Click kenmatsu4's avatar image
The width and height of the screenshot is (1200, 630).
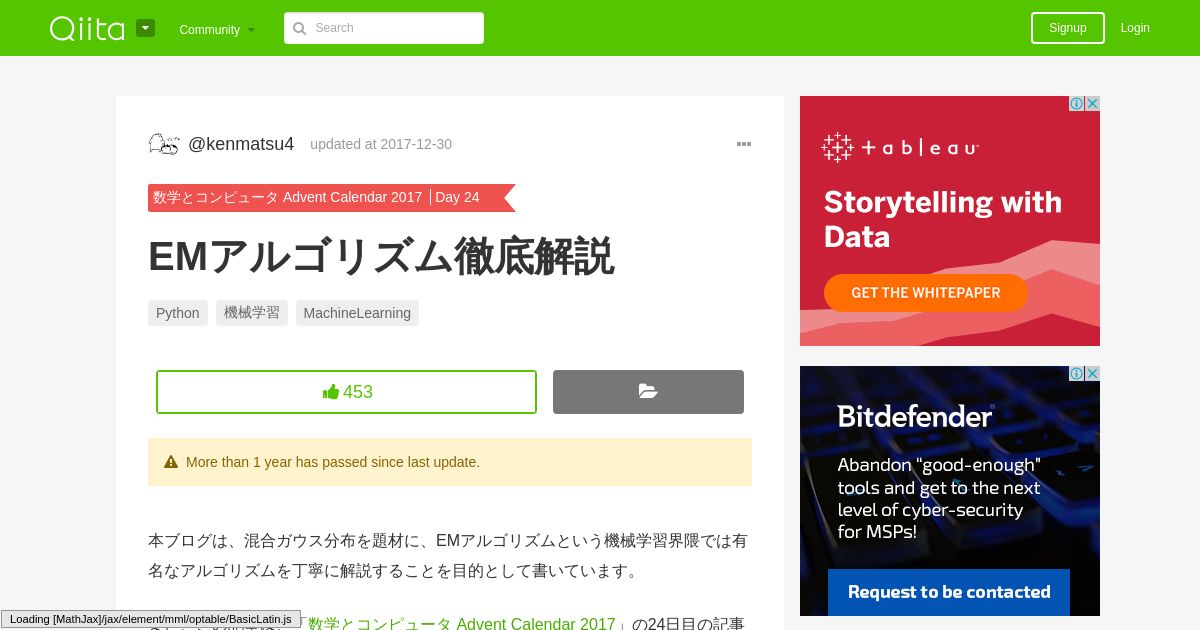[164, 144]
